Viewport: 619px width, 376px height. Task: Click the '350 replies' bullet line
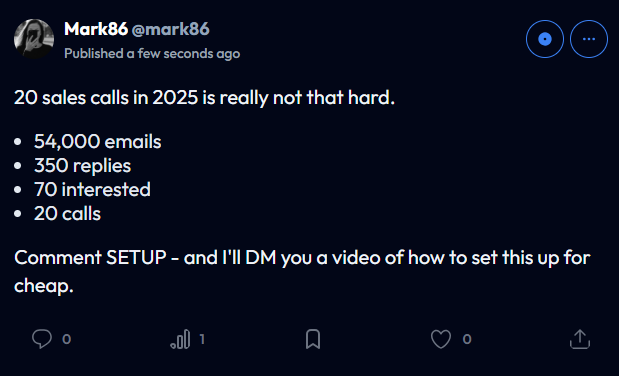pos(82,166)
